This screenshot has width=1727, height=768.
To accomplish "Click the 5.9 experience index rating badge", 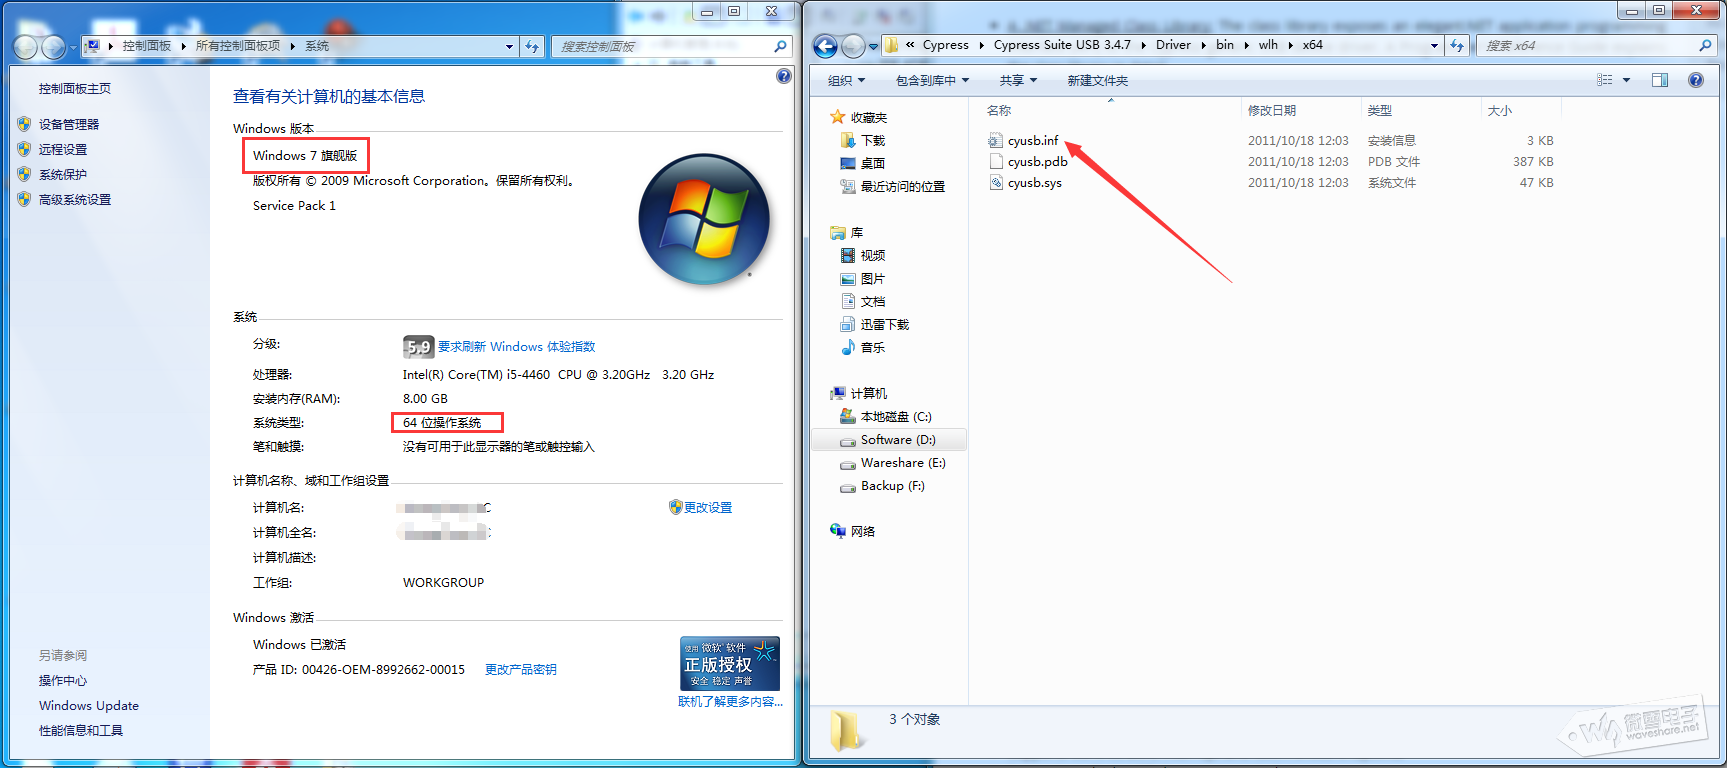I will click(418, 347).
